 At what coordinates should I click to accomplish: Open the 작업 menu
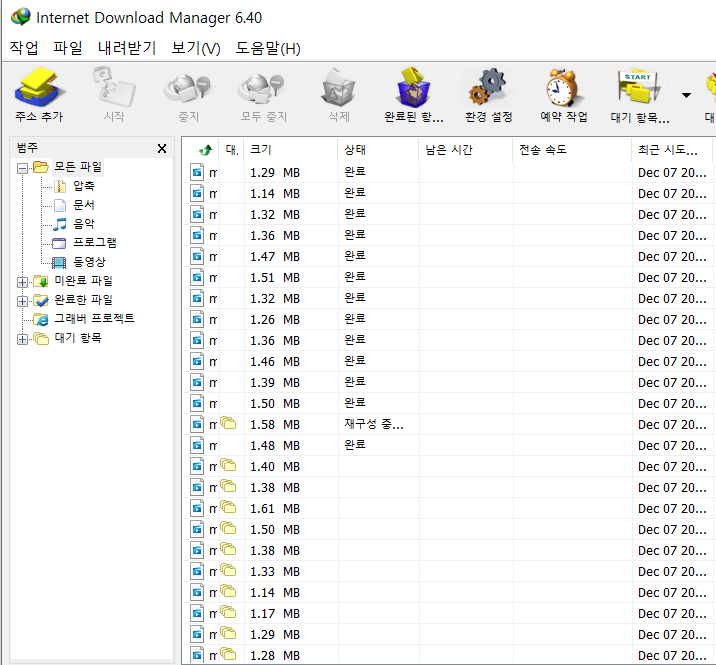(x=24, y=48)
